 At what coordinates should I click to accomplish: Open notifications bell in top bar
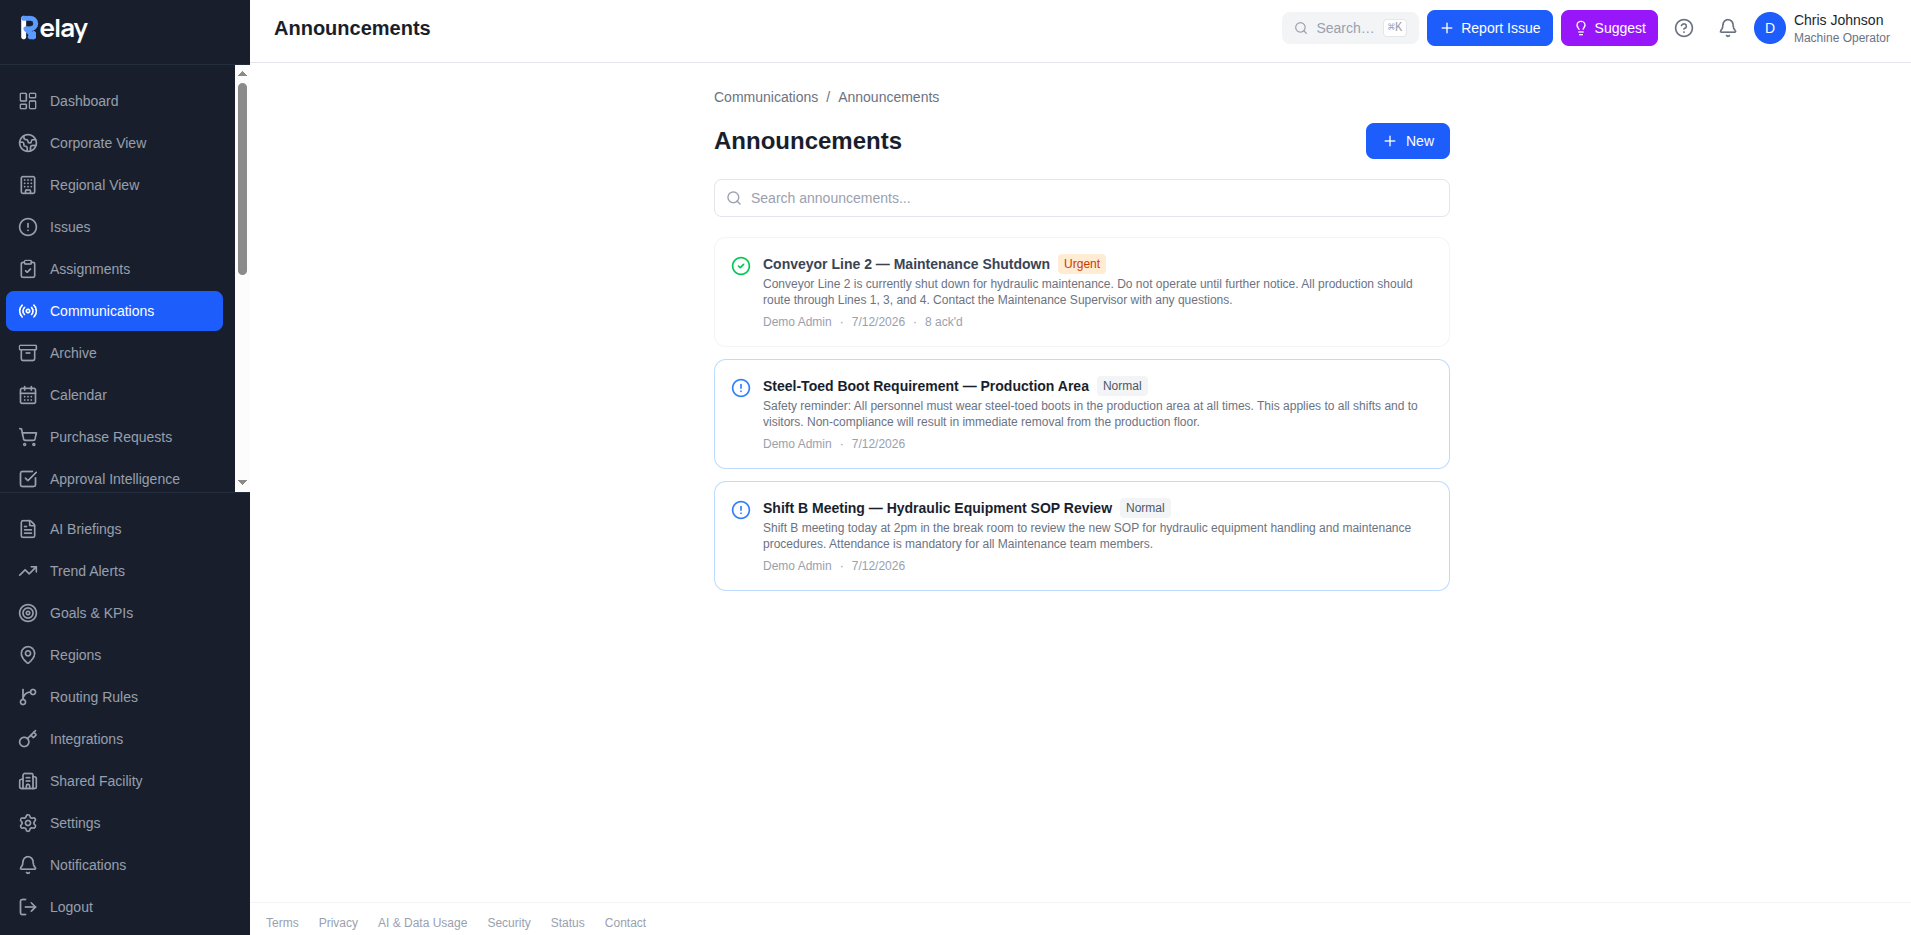(1728, 28)
